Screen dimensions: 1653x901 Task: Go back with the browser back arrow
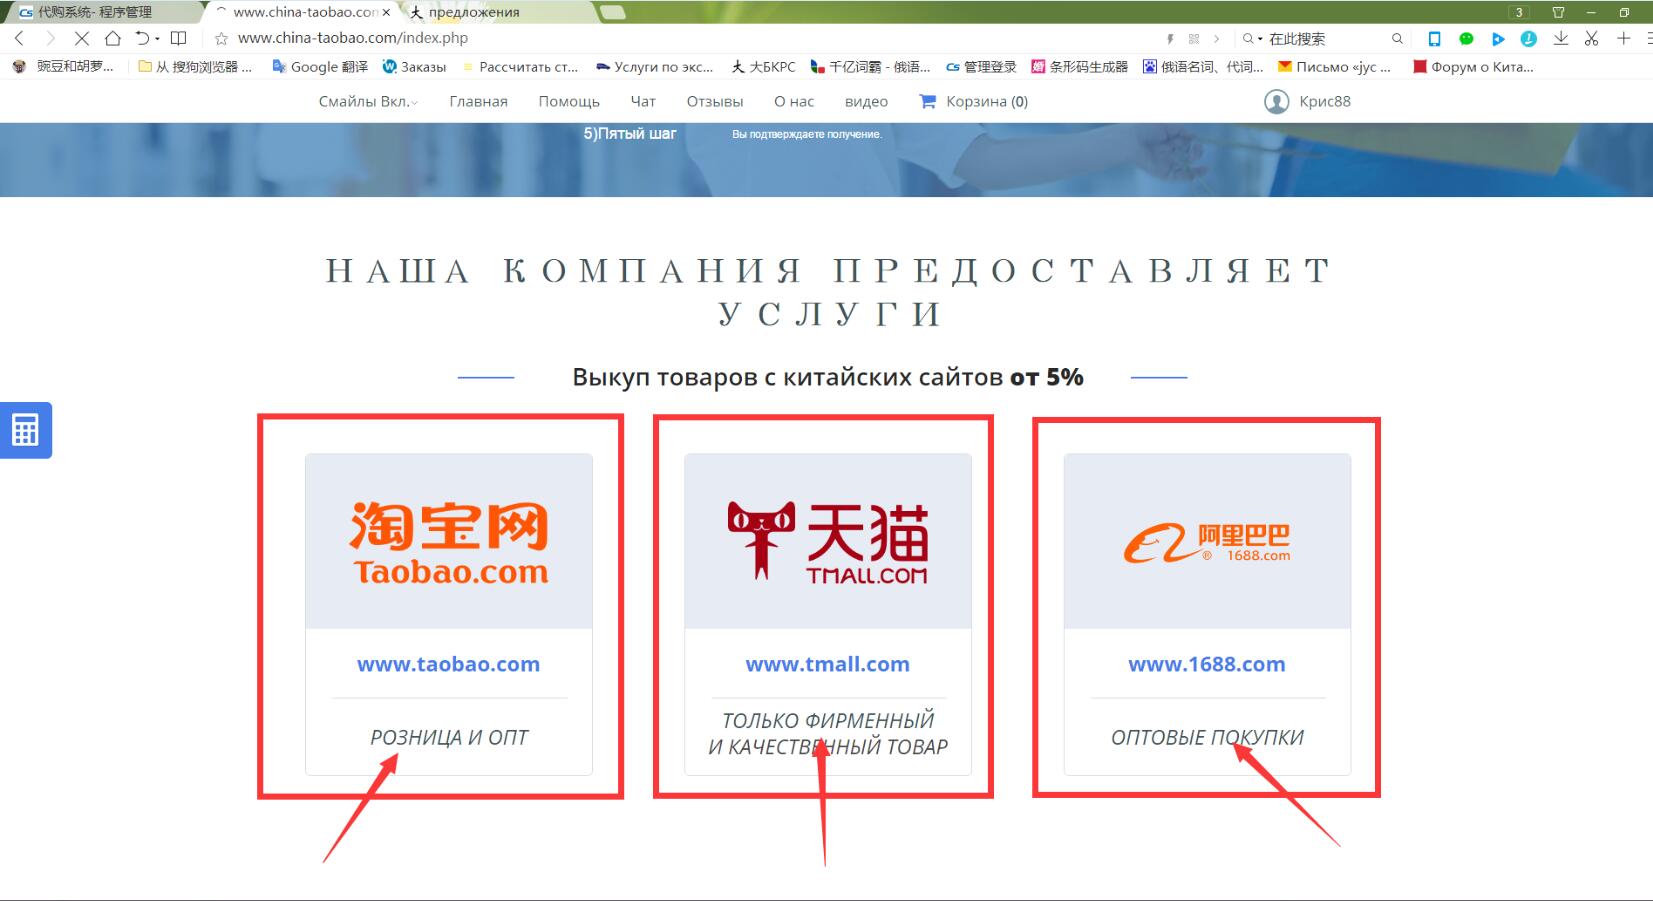coord(19,38)
